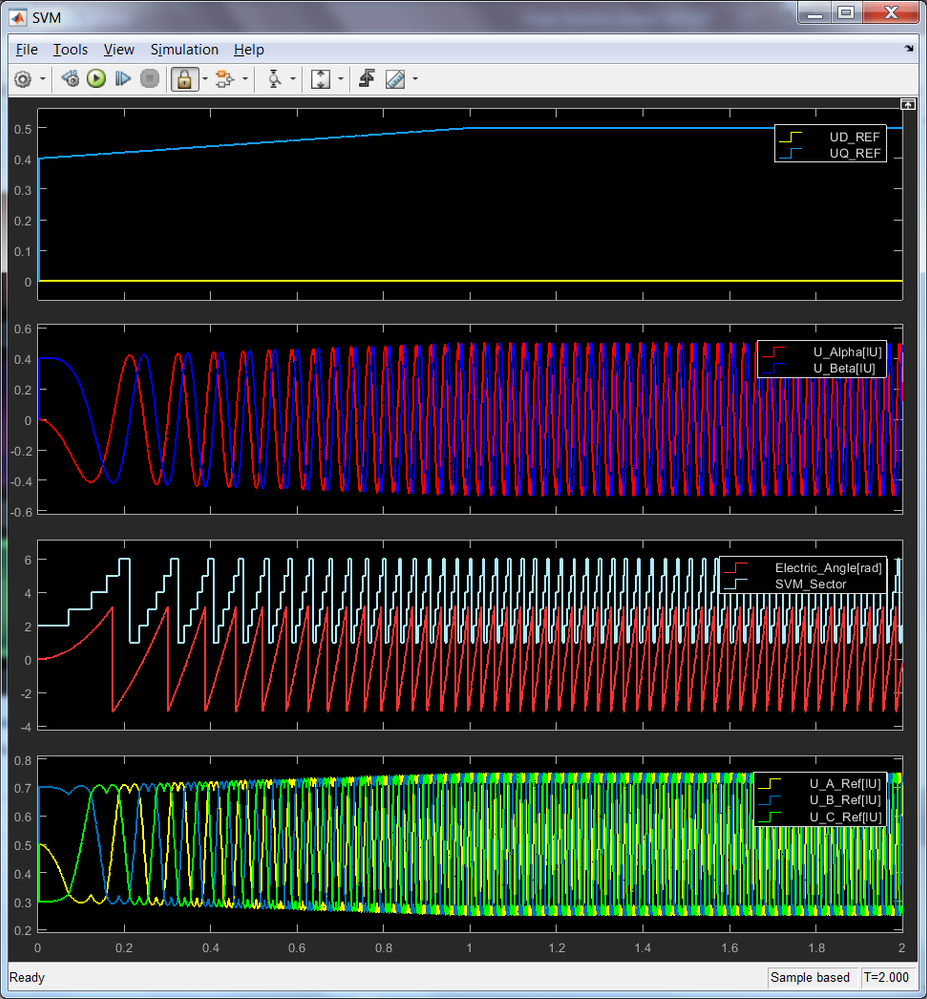Open the Simulation menu
Viewport: 927px width, 999px height.
184,49
